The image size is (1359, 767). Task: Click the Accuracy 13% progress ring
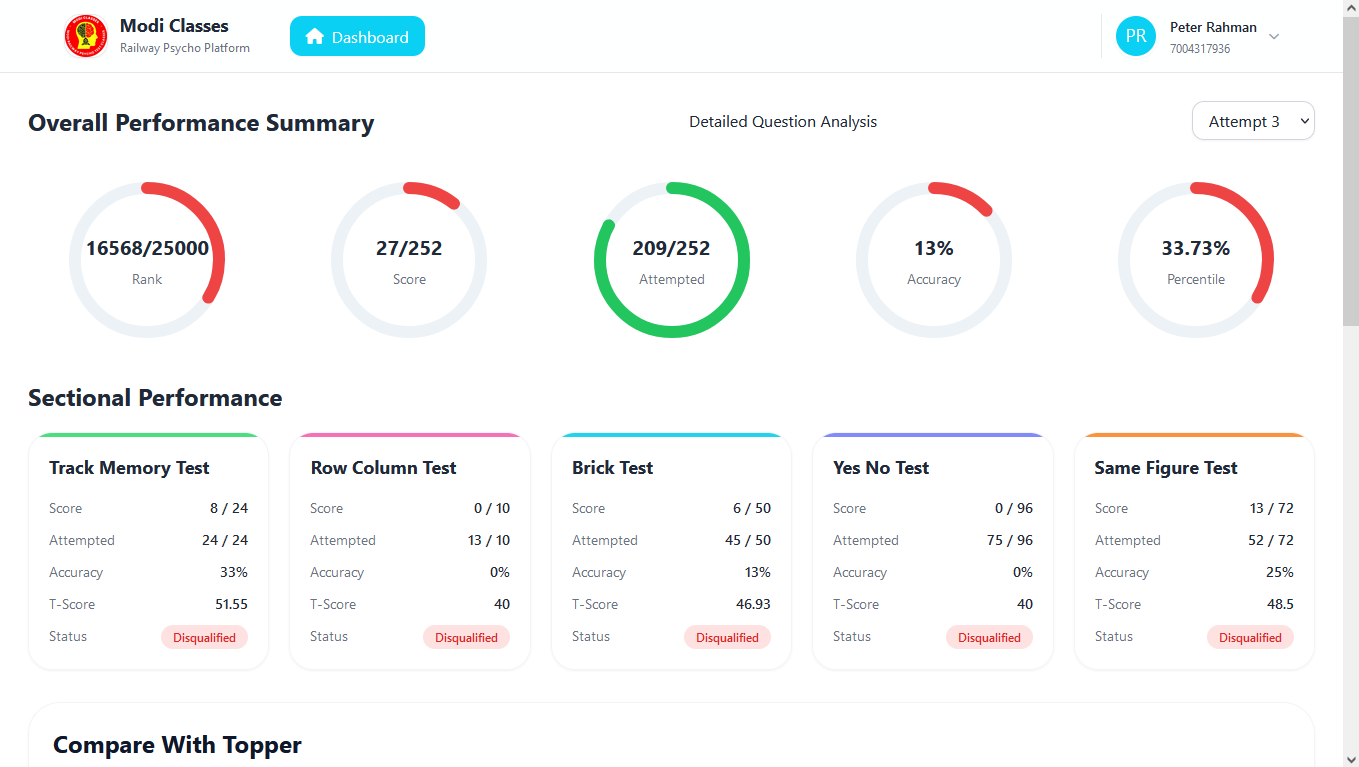[934, 260]
